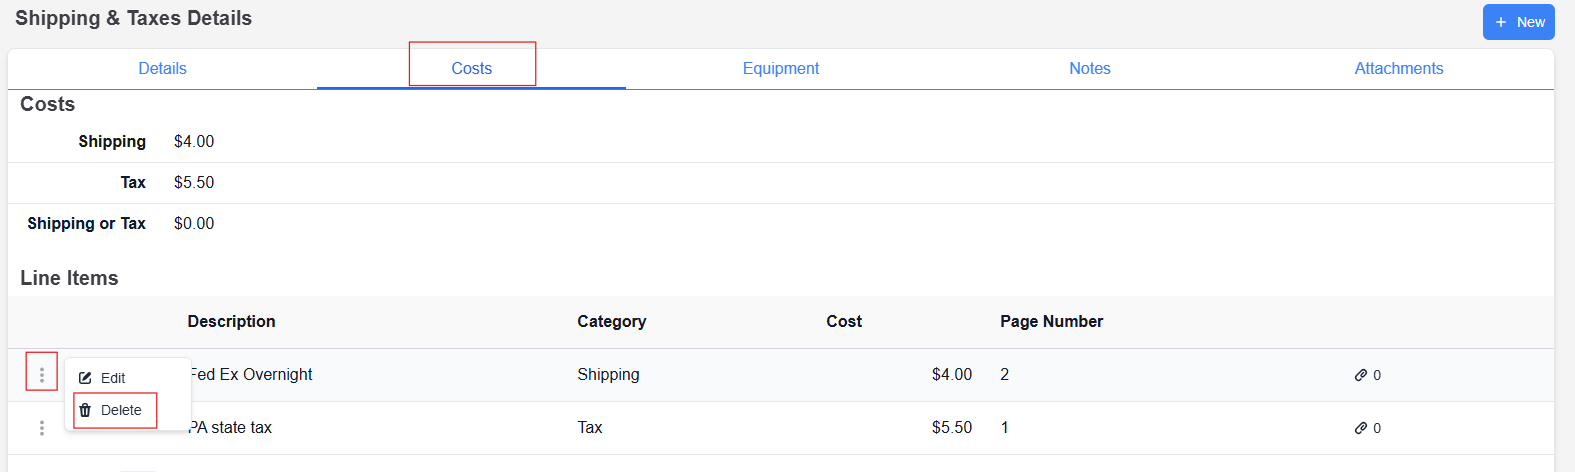1575x472 pixels.
Task: Select the PA state tax description cell
Action: tap(231, 427)
